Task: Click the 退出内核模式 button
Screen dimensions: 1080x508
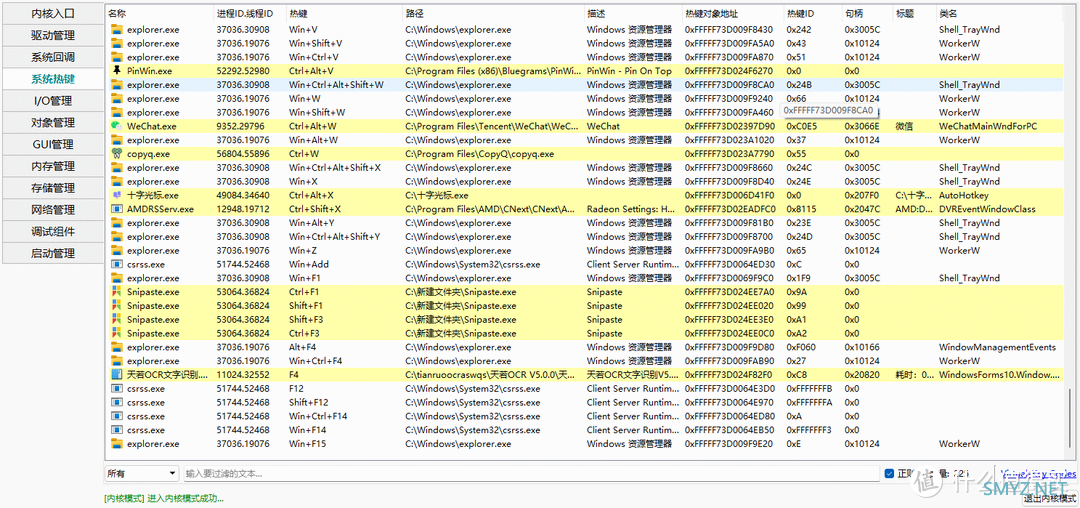Action: 1049,498
